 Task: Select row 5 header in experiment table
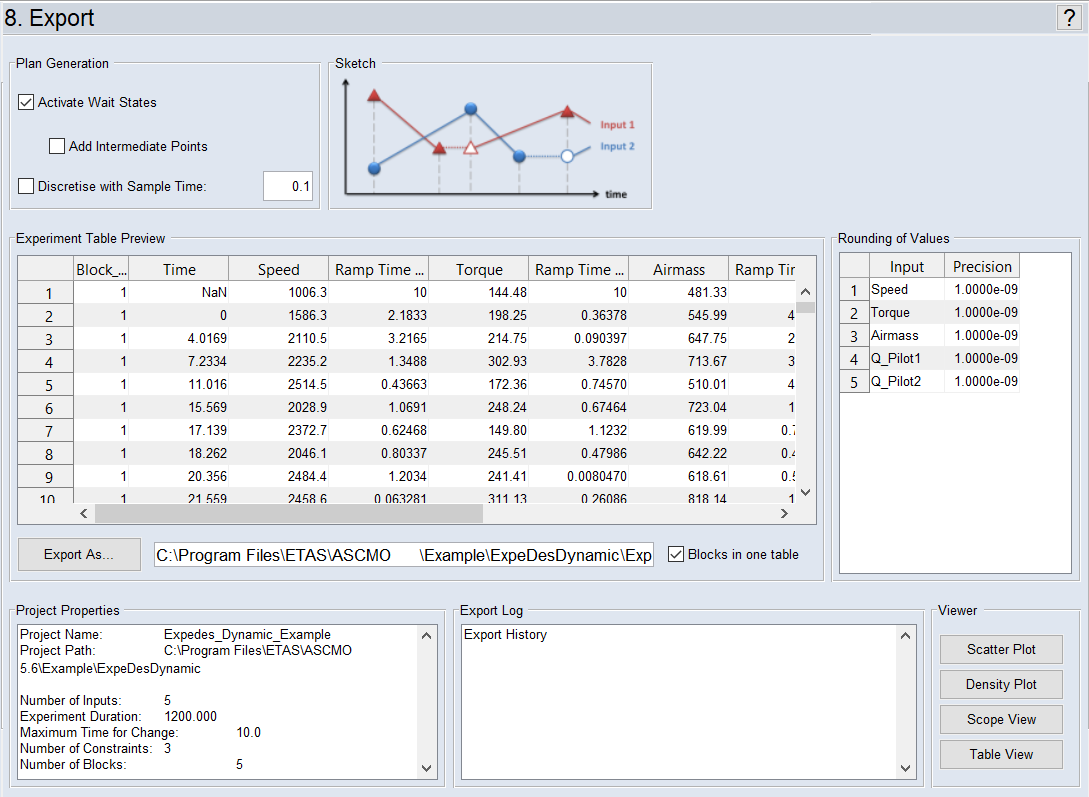coord(45,385)
